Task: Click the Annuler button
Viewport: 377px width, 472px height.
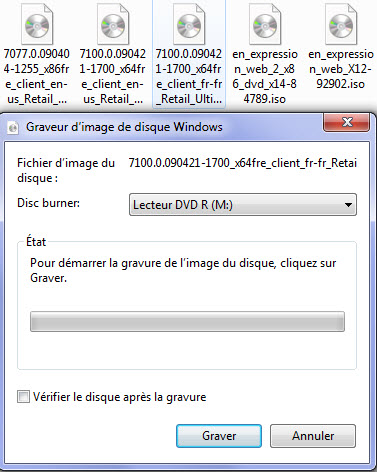Action: click(313, 436)
